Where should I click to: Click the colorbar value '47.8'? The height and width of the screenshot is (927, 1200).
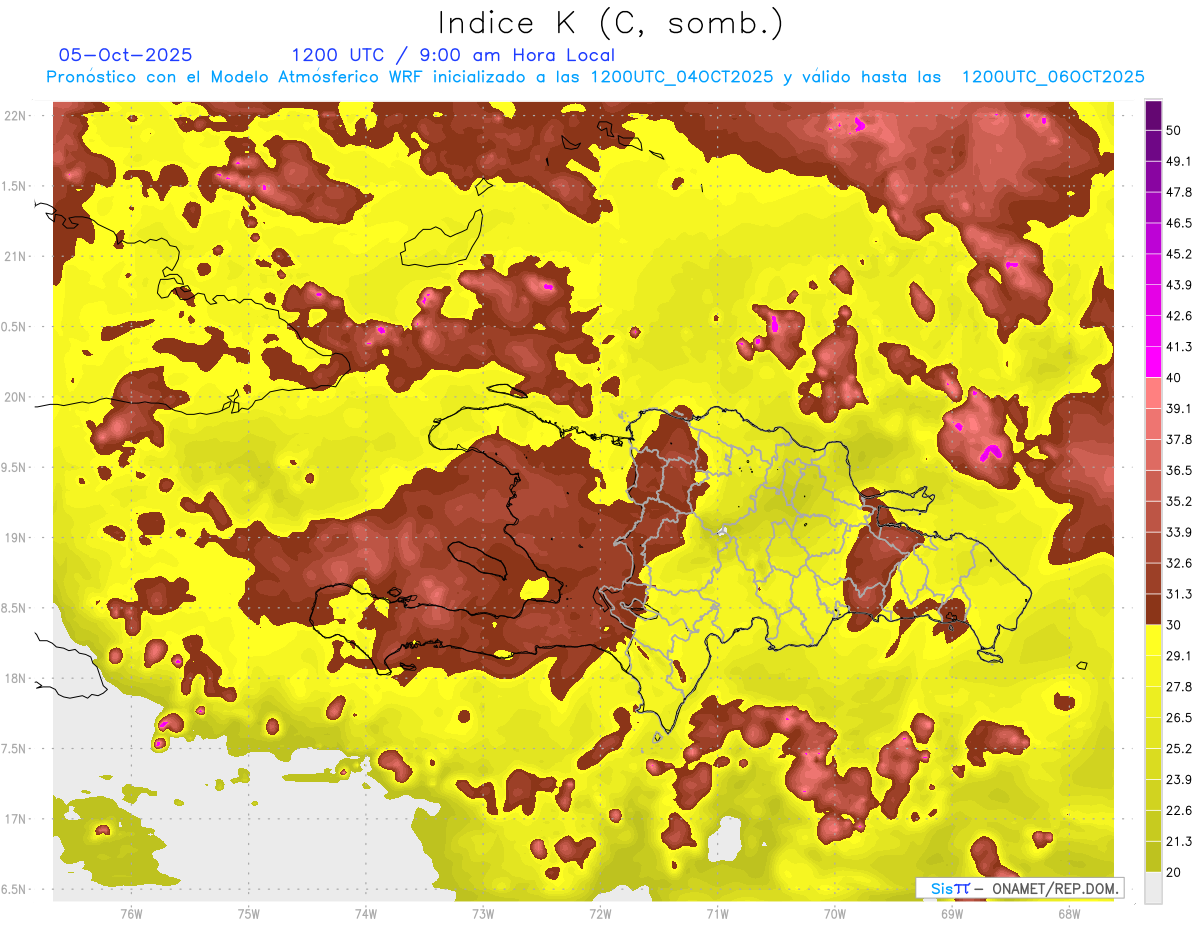[1178, 192]
